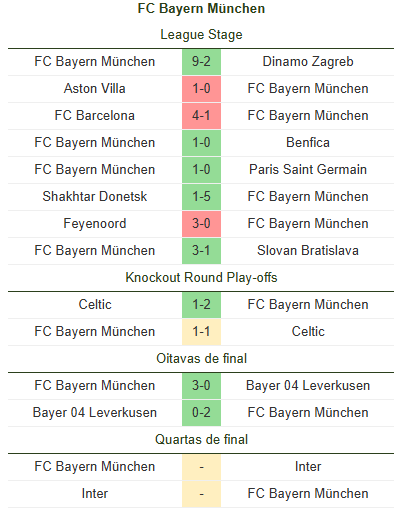The image size is (394, 520).
Task: Click the 0-2 Leverkusen away score
Action: click(x=201, y=413)
